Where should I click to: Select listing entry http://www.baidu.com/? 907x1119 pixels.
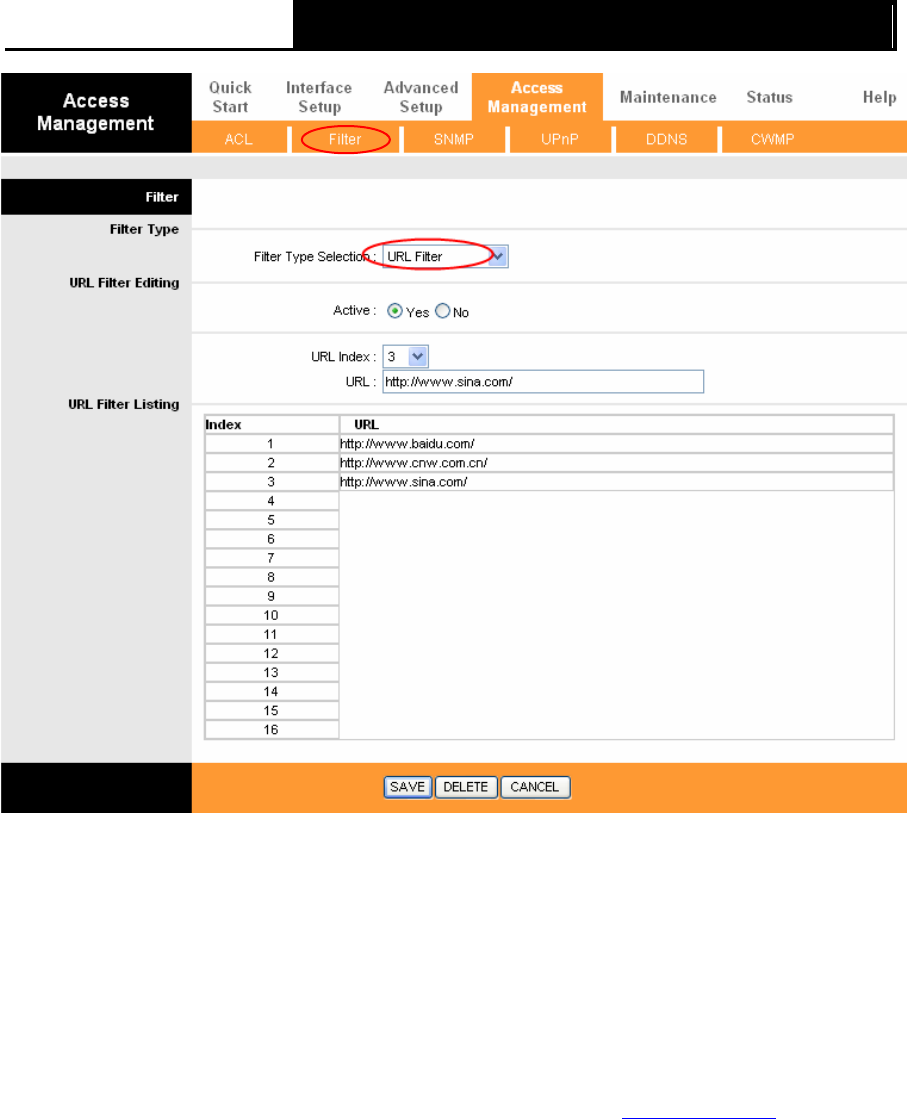407,444
